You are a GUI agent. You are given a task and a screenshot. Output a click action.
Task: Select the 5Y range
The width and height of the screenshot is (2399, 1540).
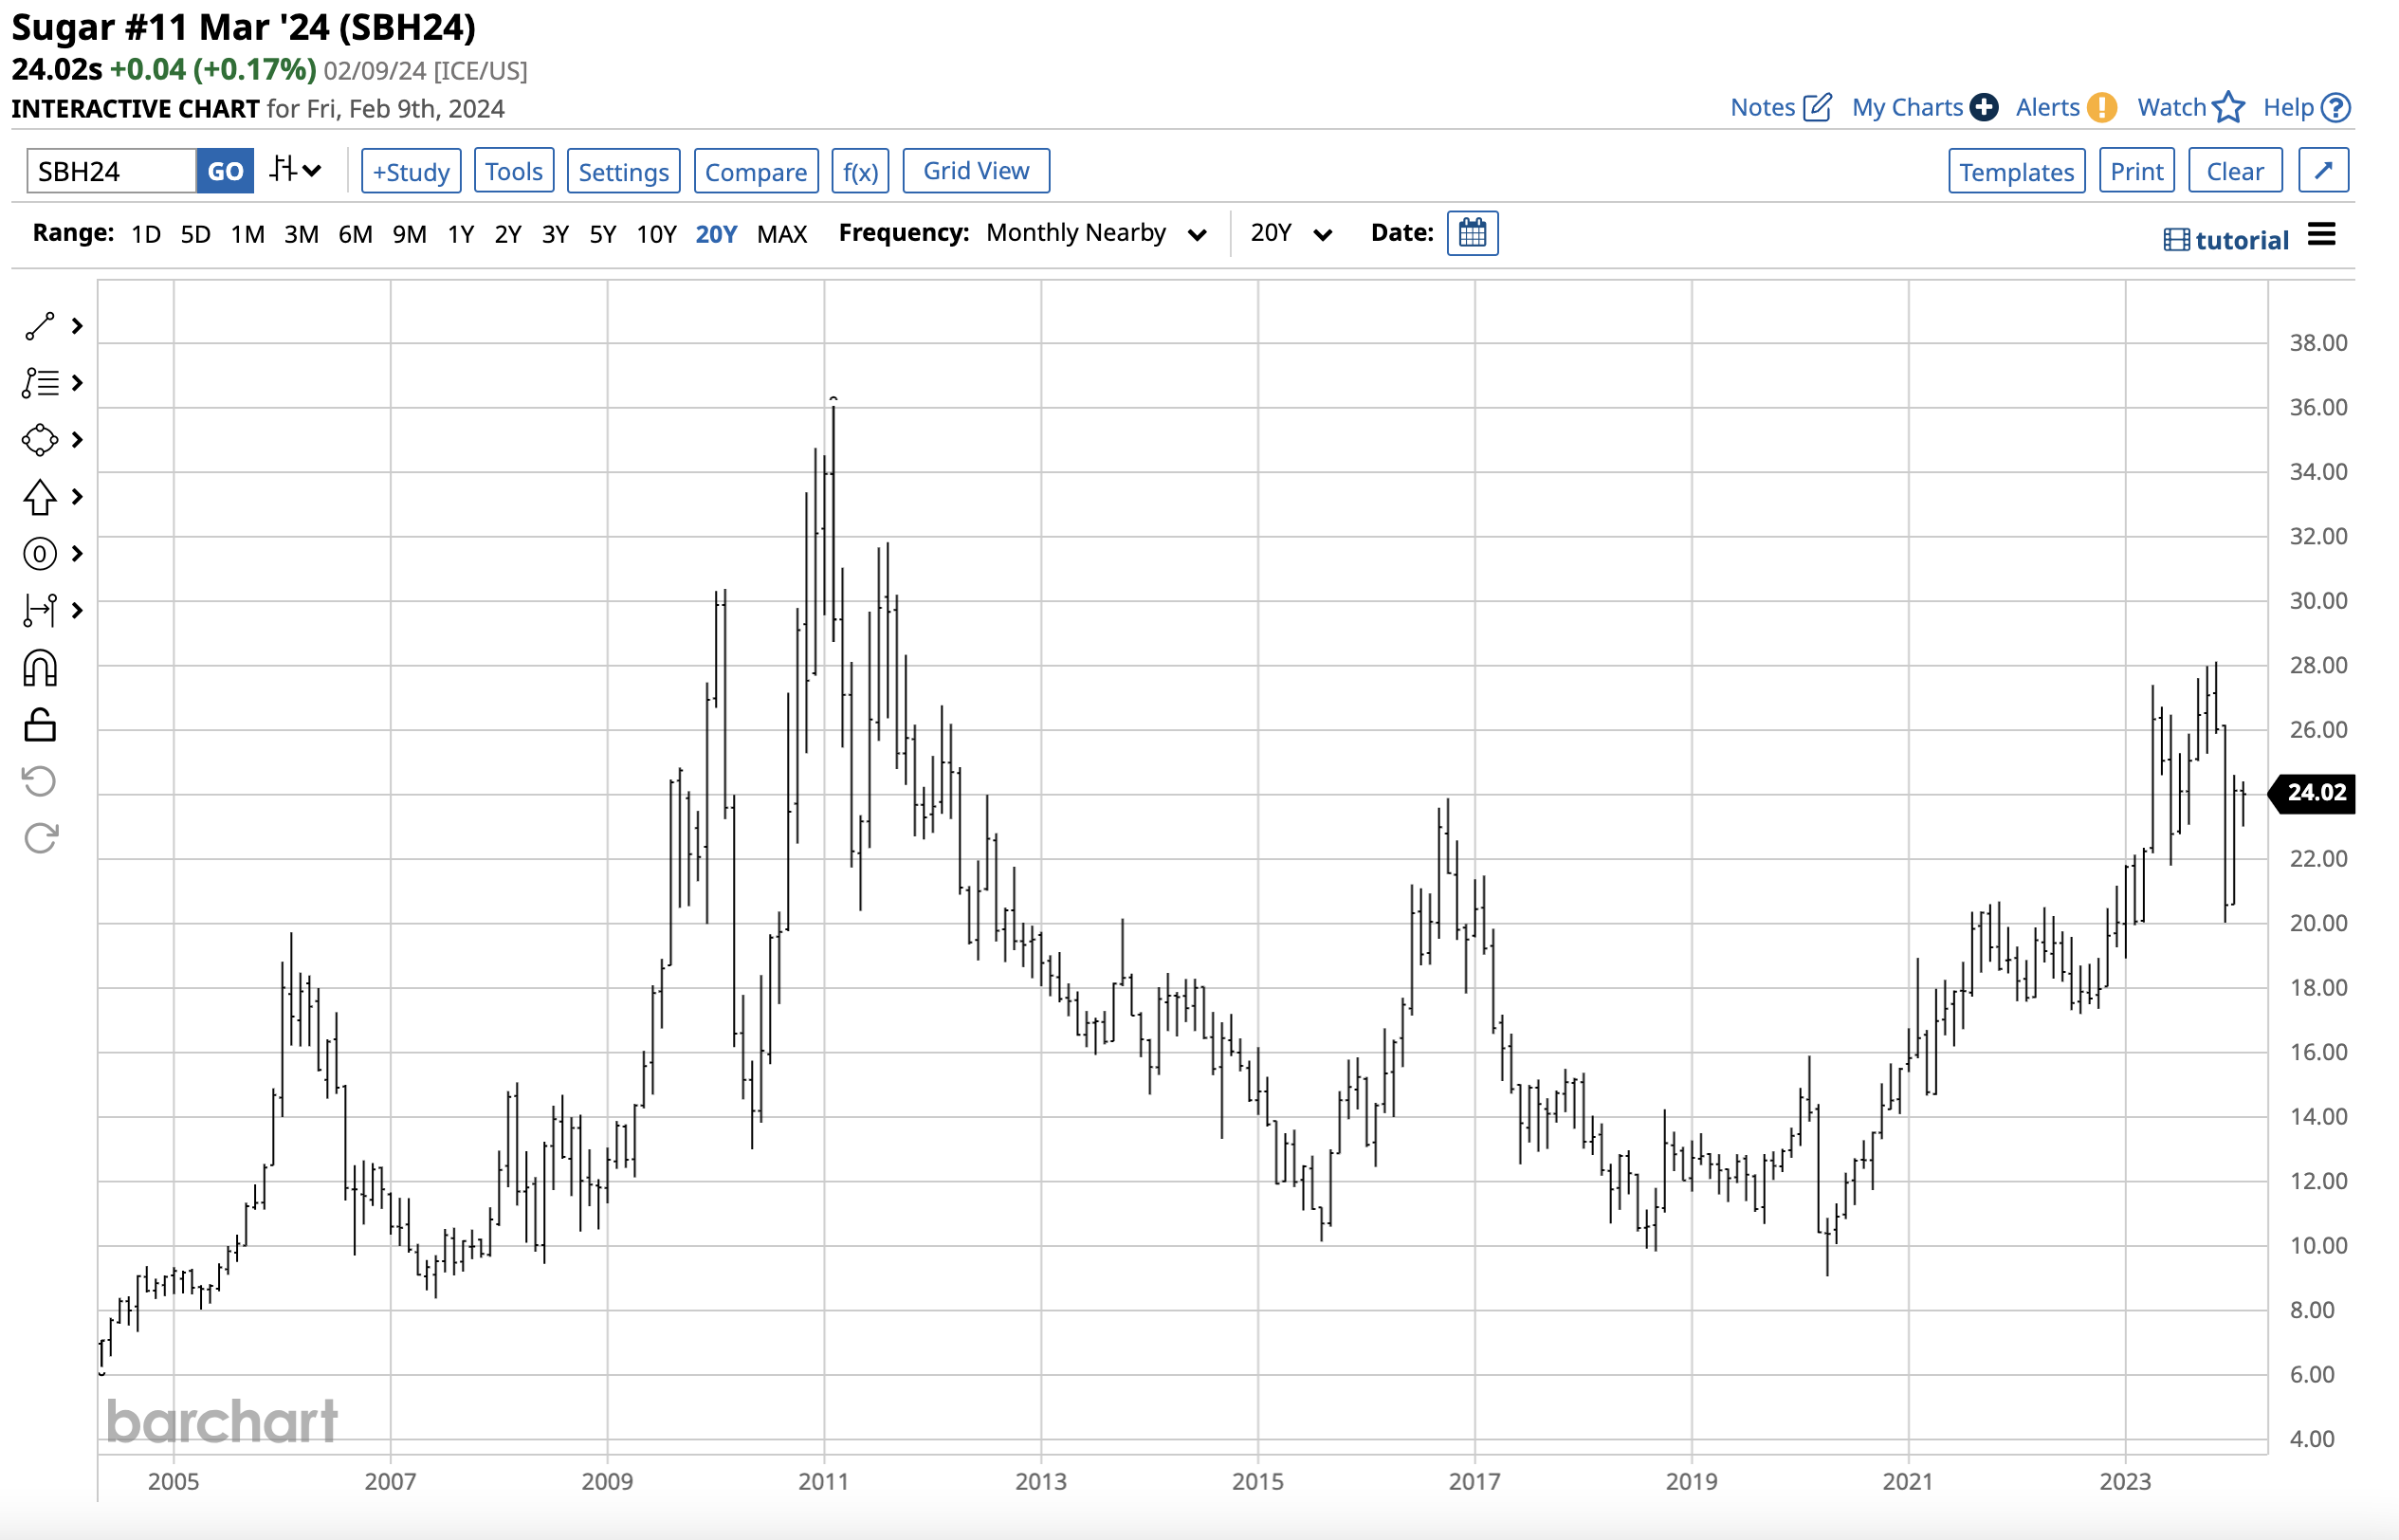point(603,234)
